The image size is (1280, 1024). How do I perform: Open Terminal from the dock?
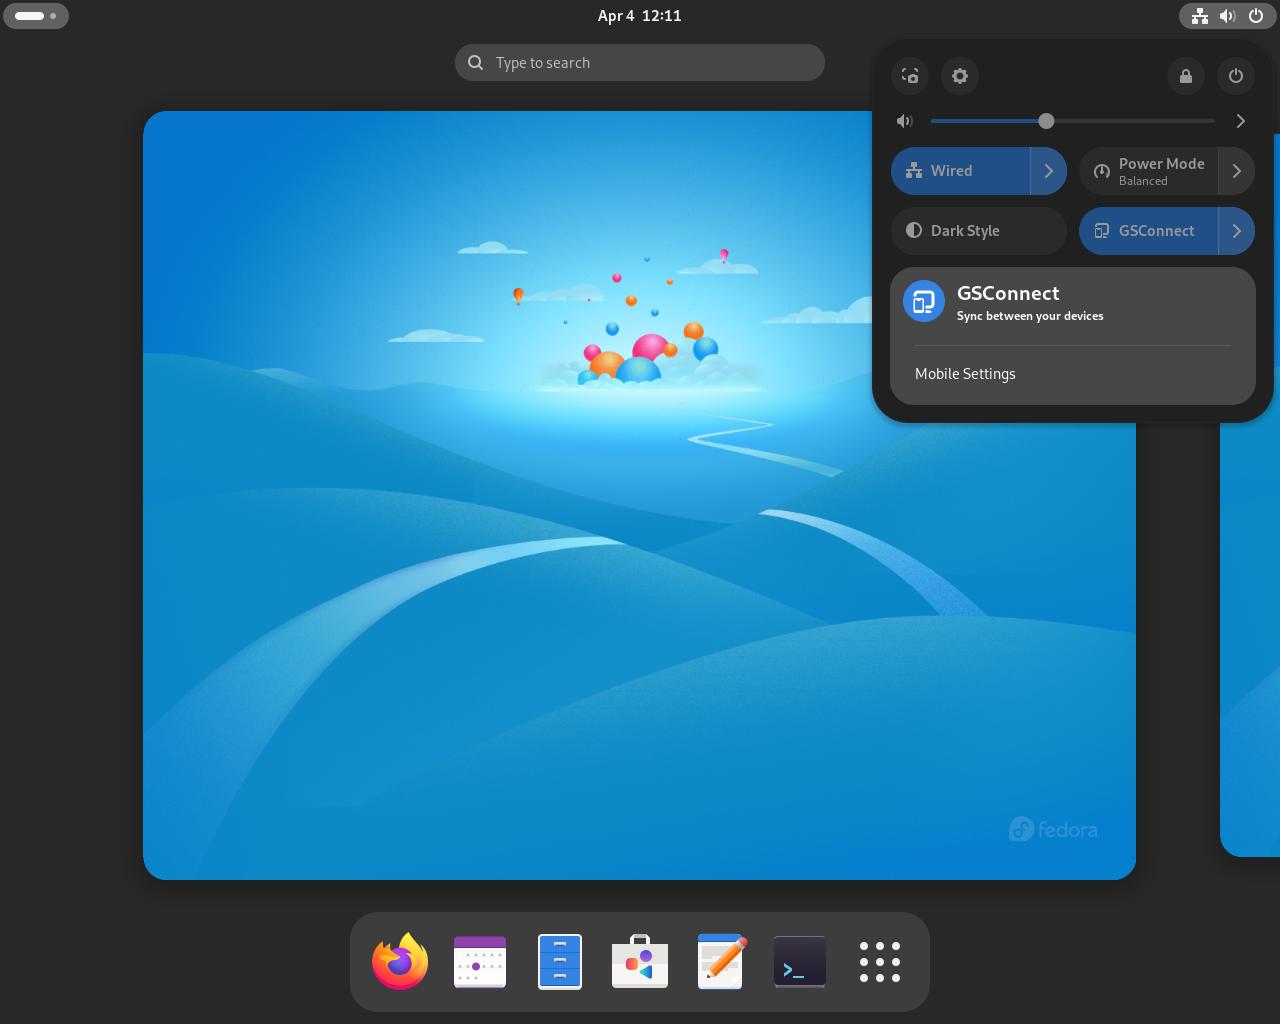800,961
